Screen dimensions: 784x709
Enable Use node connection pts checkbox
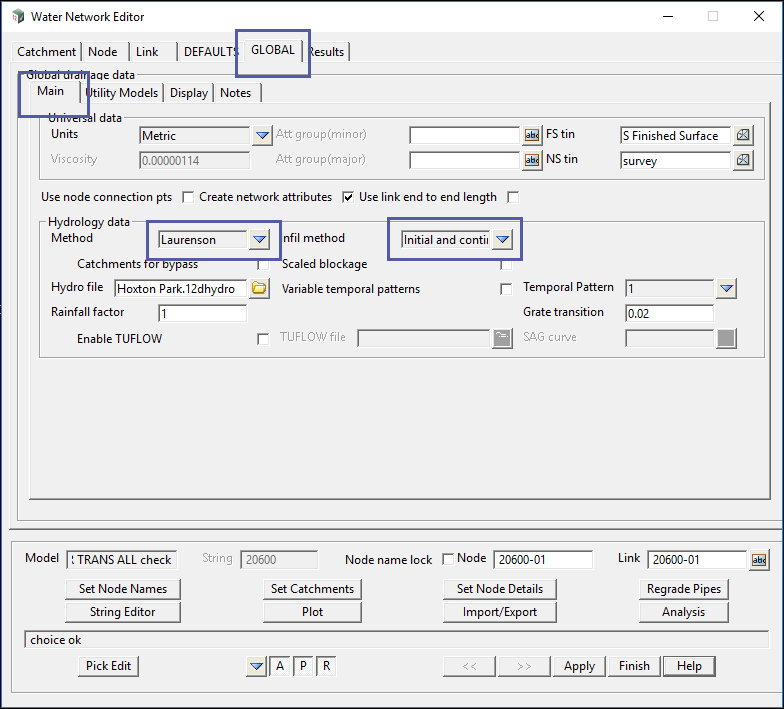(188, 197)
